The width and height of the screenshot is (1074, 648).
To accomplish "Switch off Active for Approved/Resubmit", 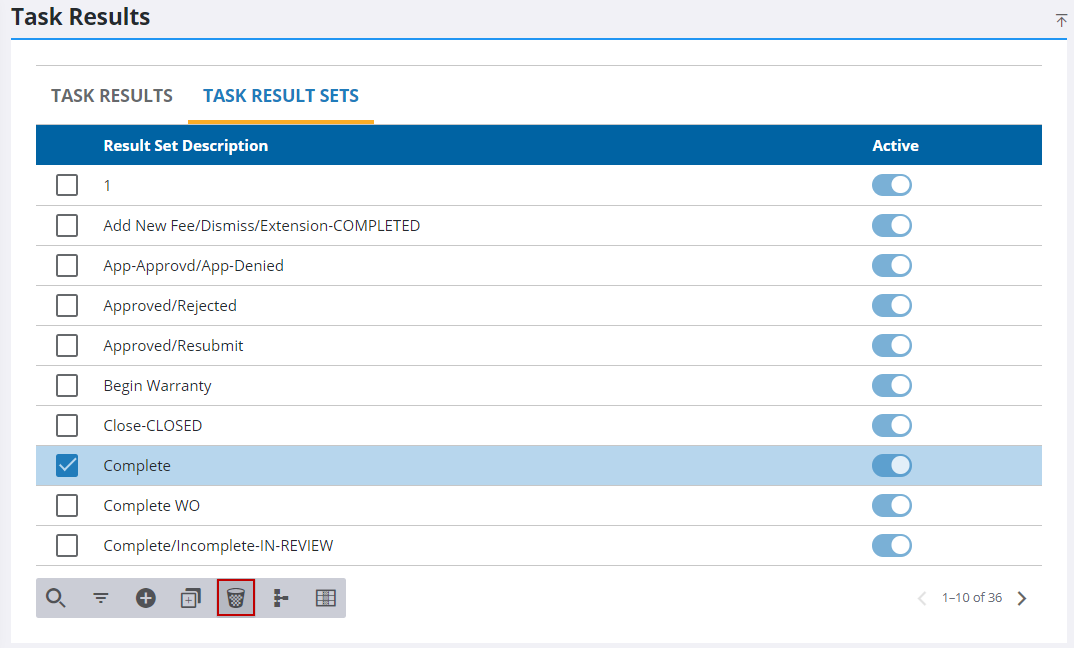I will click(x=892, y=345).
